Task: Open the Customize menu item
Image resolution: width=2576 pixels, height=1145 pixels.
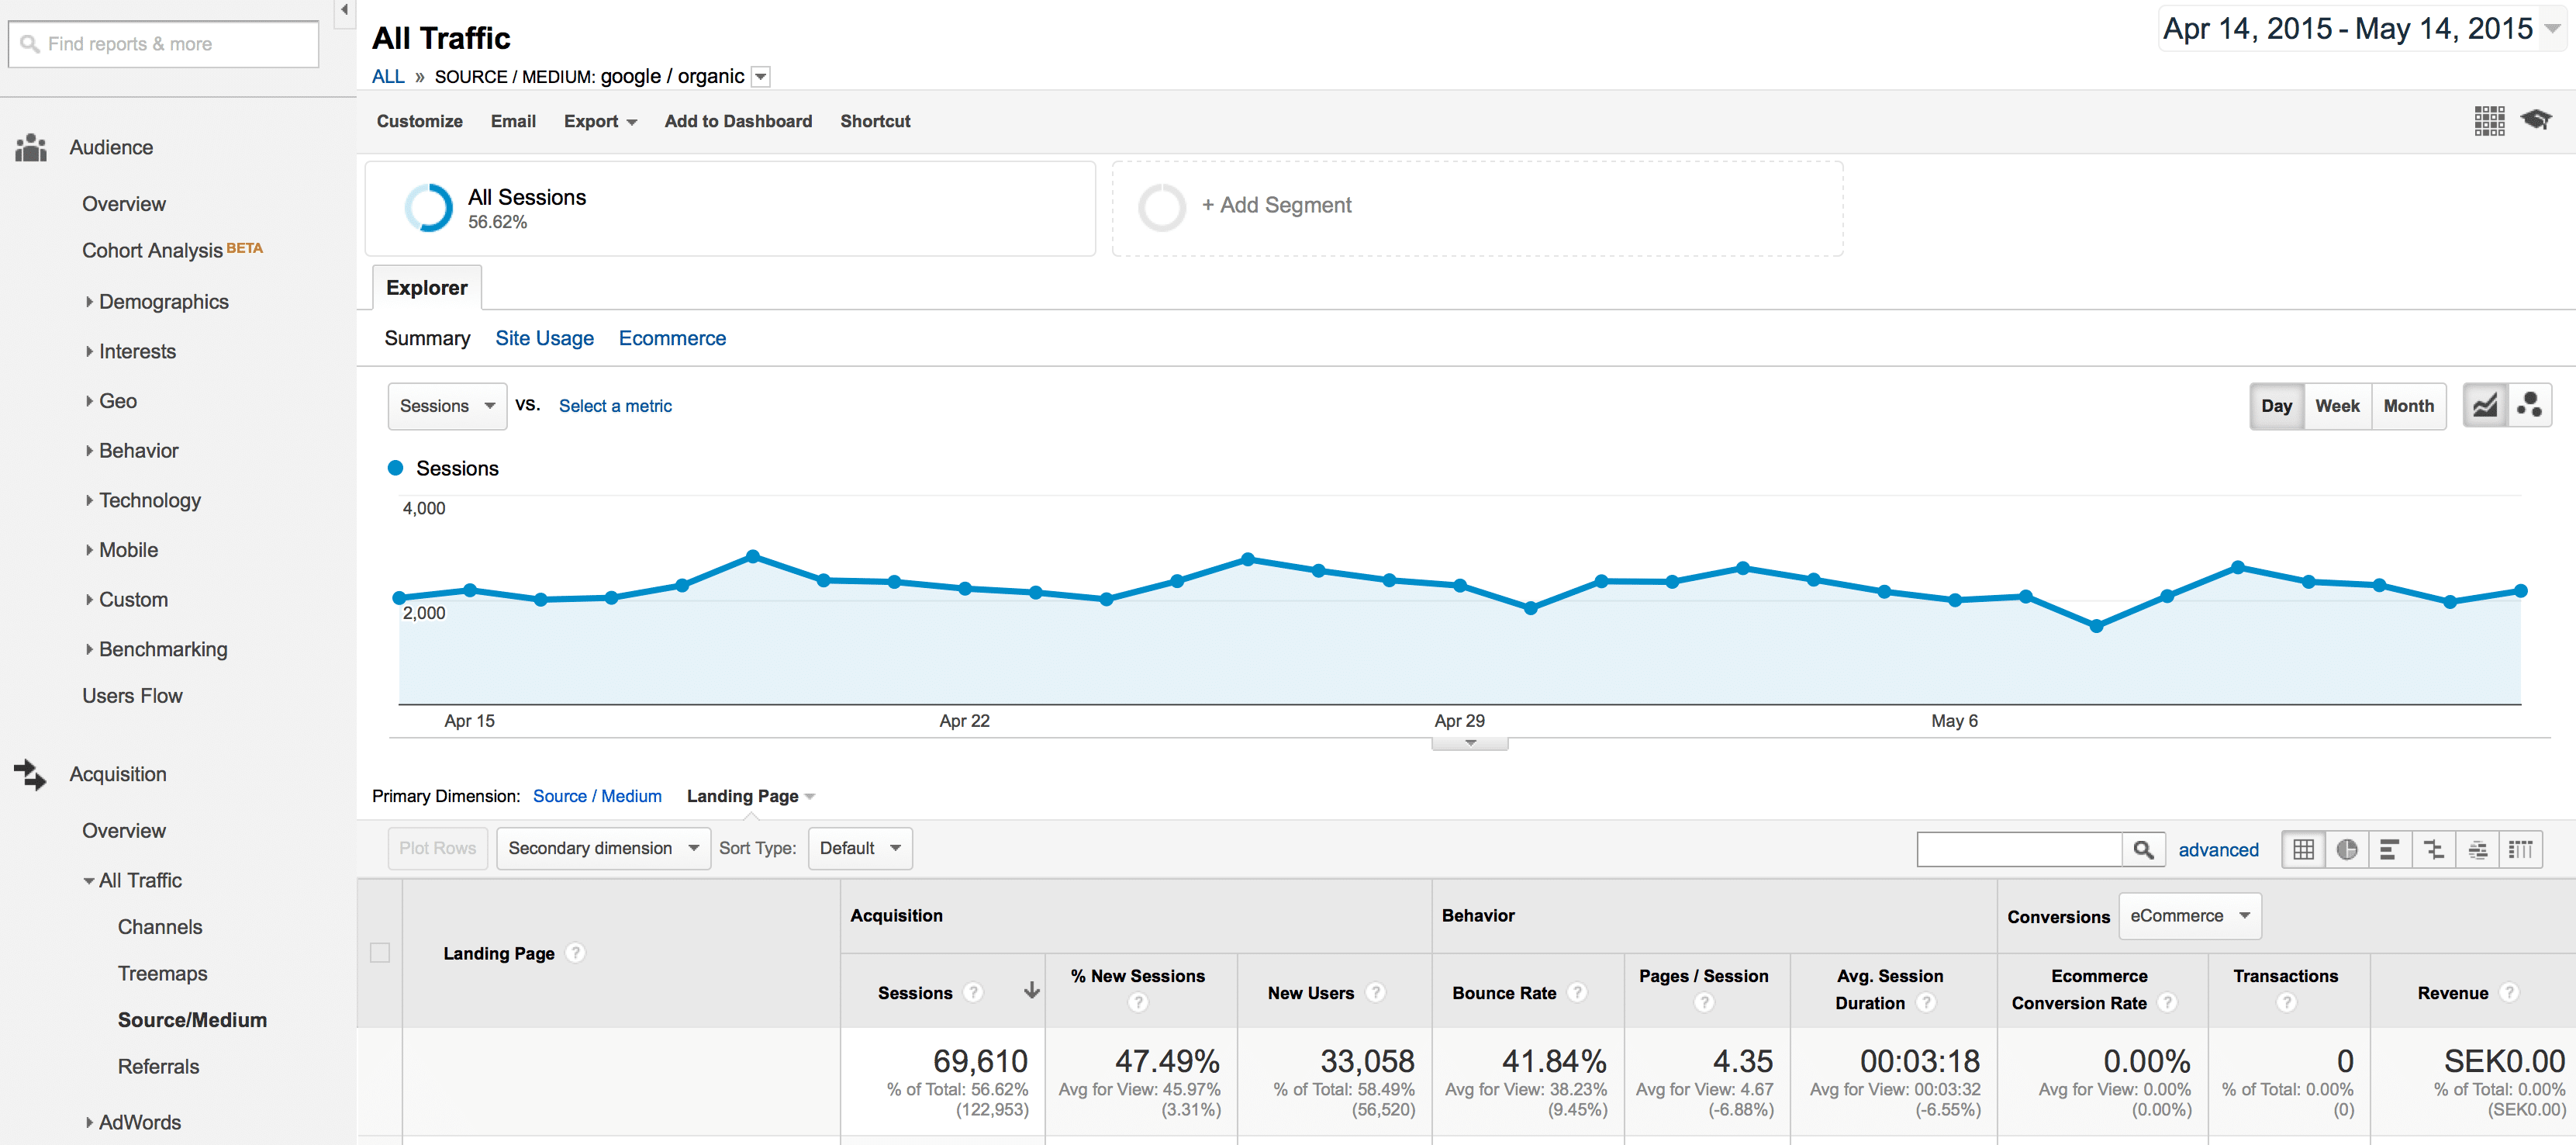Action: [x=419, y=121]
